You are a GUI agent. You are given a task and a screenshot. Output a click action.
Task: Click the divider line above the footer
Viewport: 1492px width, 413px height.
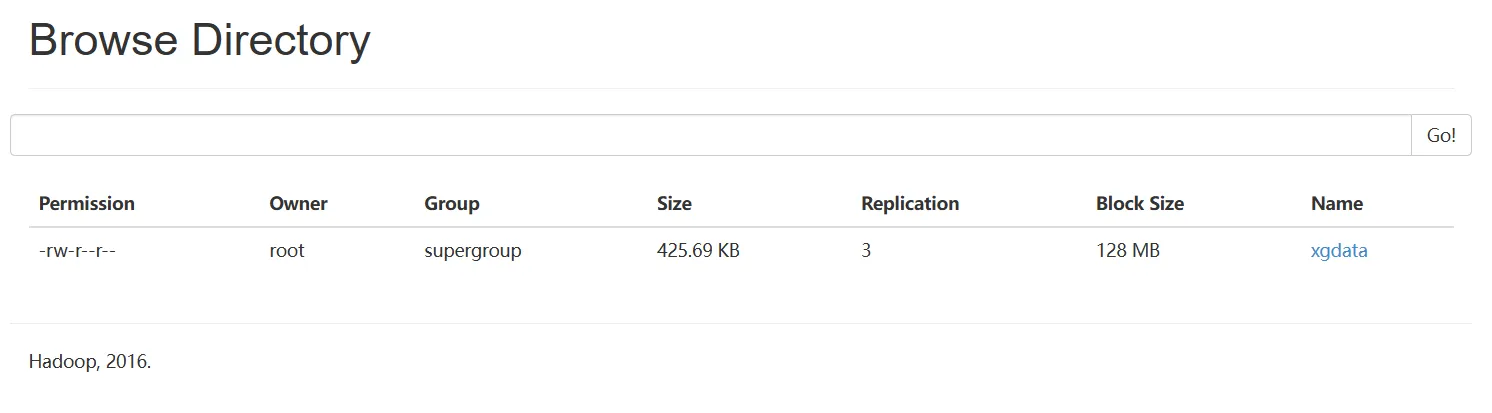pyautogui.click(x=740, y=323)
